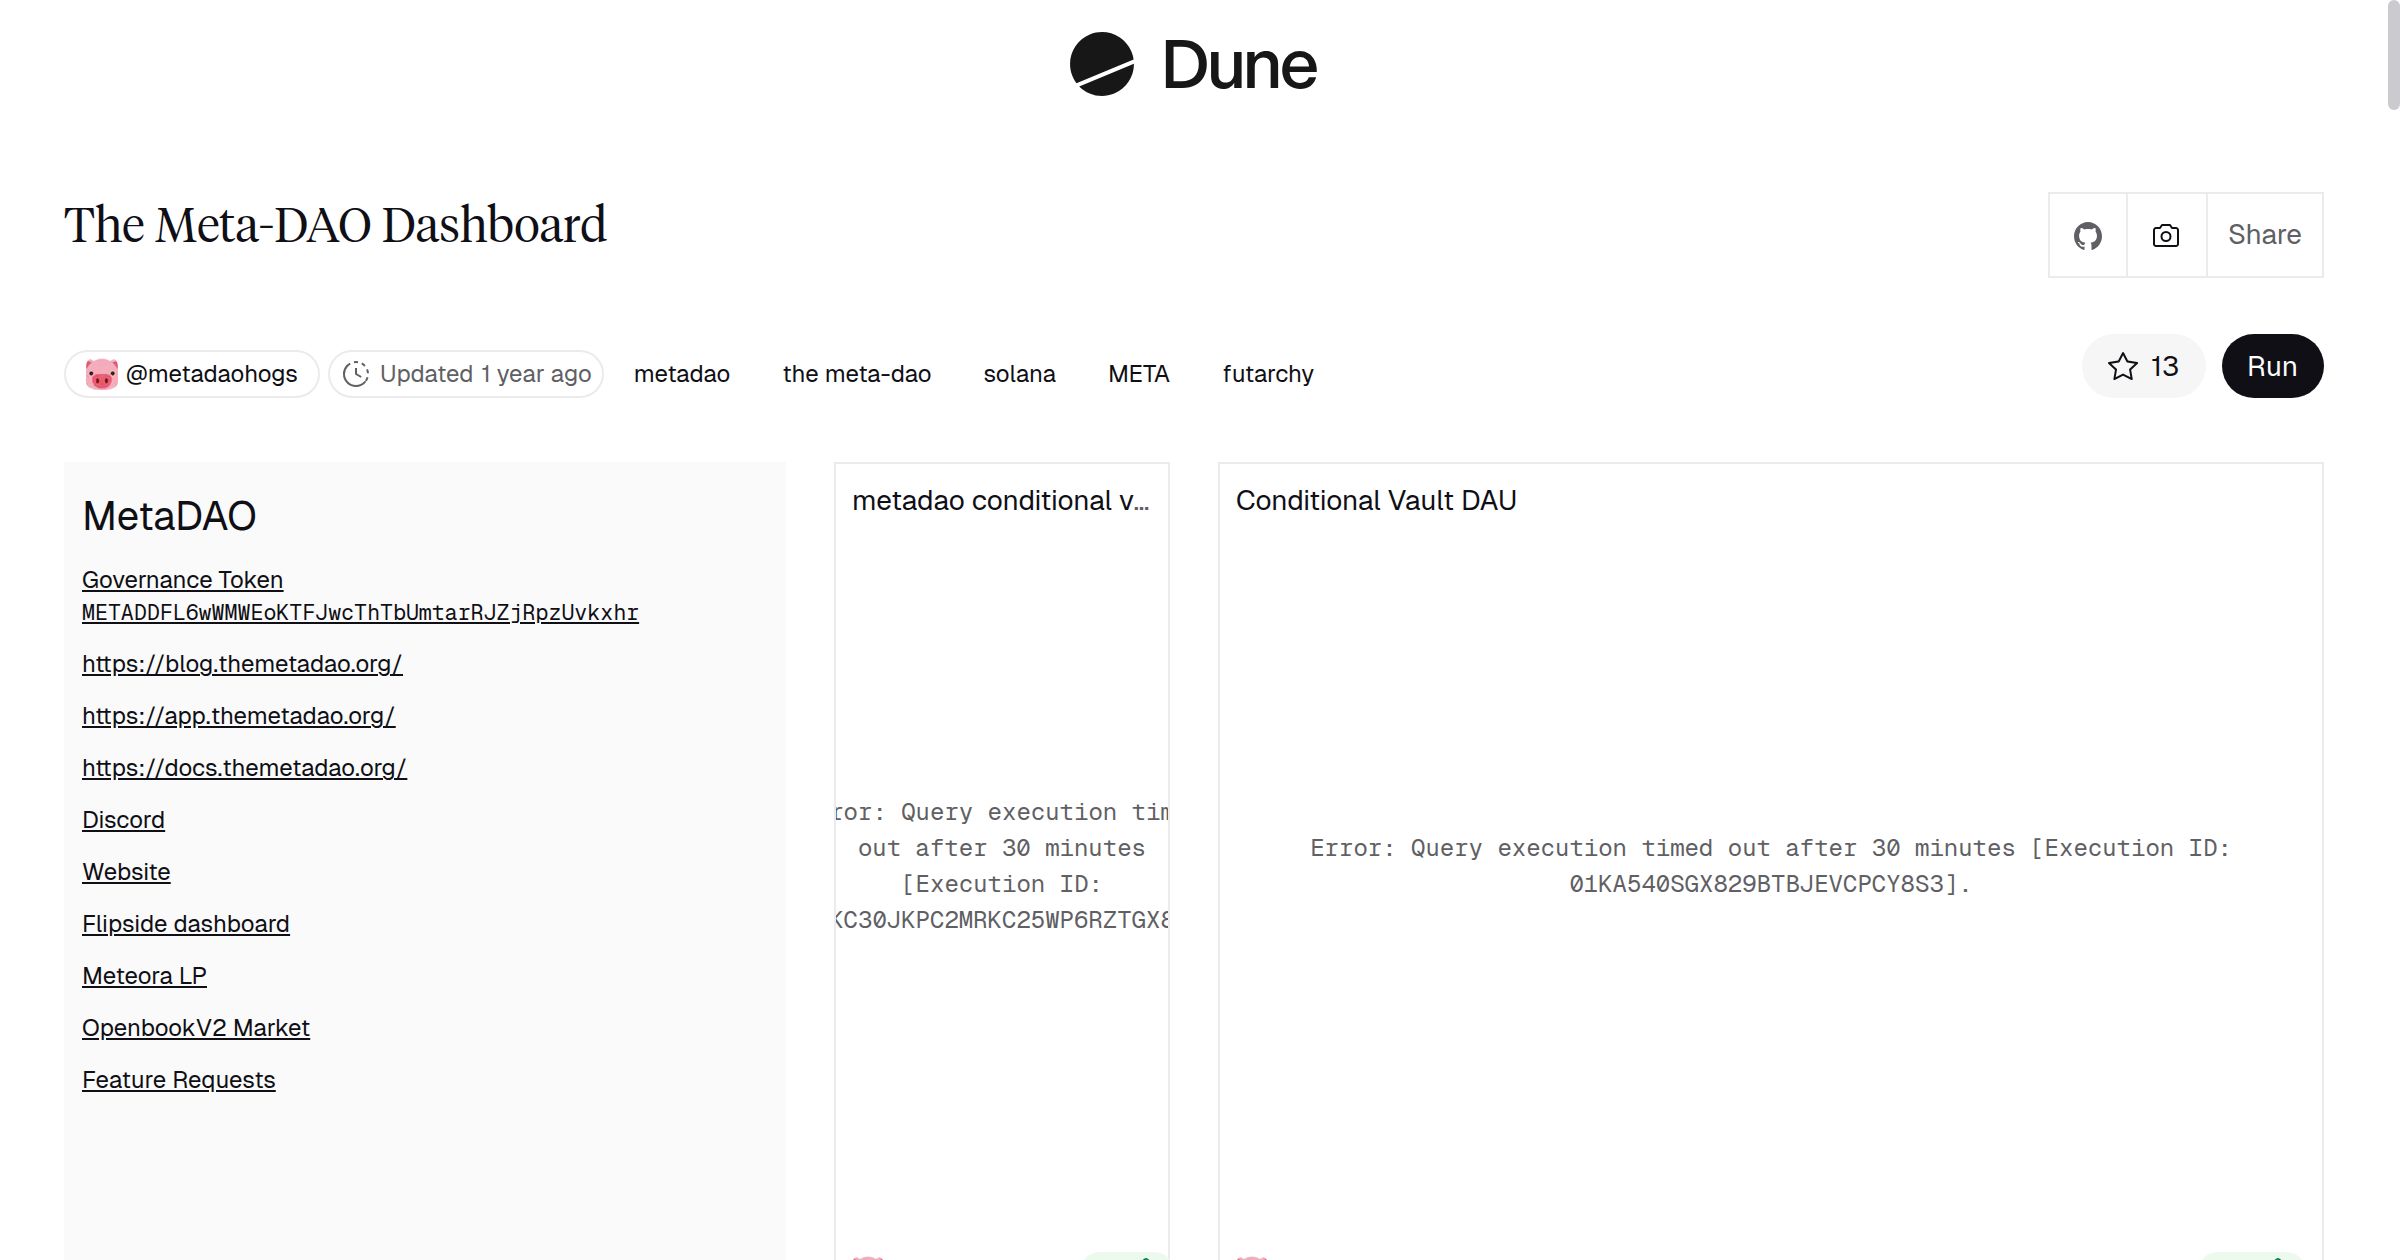
Task: Open the Discord link
Action: tap(123, 819)
